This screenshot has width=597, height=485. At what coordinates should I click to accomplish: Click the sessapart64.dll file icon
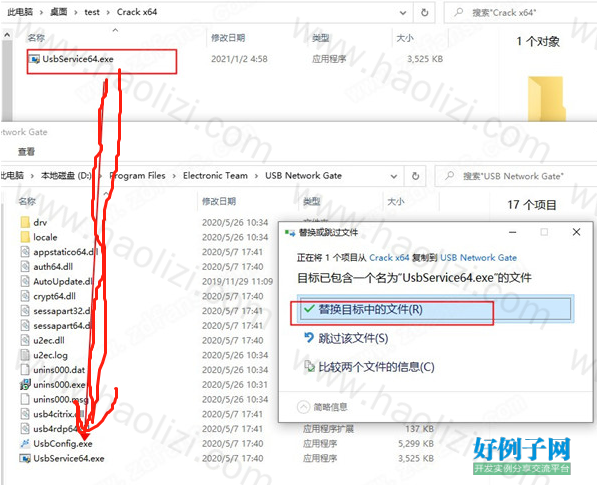pyautogui.click(x=25, y=326)
